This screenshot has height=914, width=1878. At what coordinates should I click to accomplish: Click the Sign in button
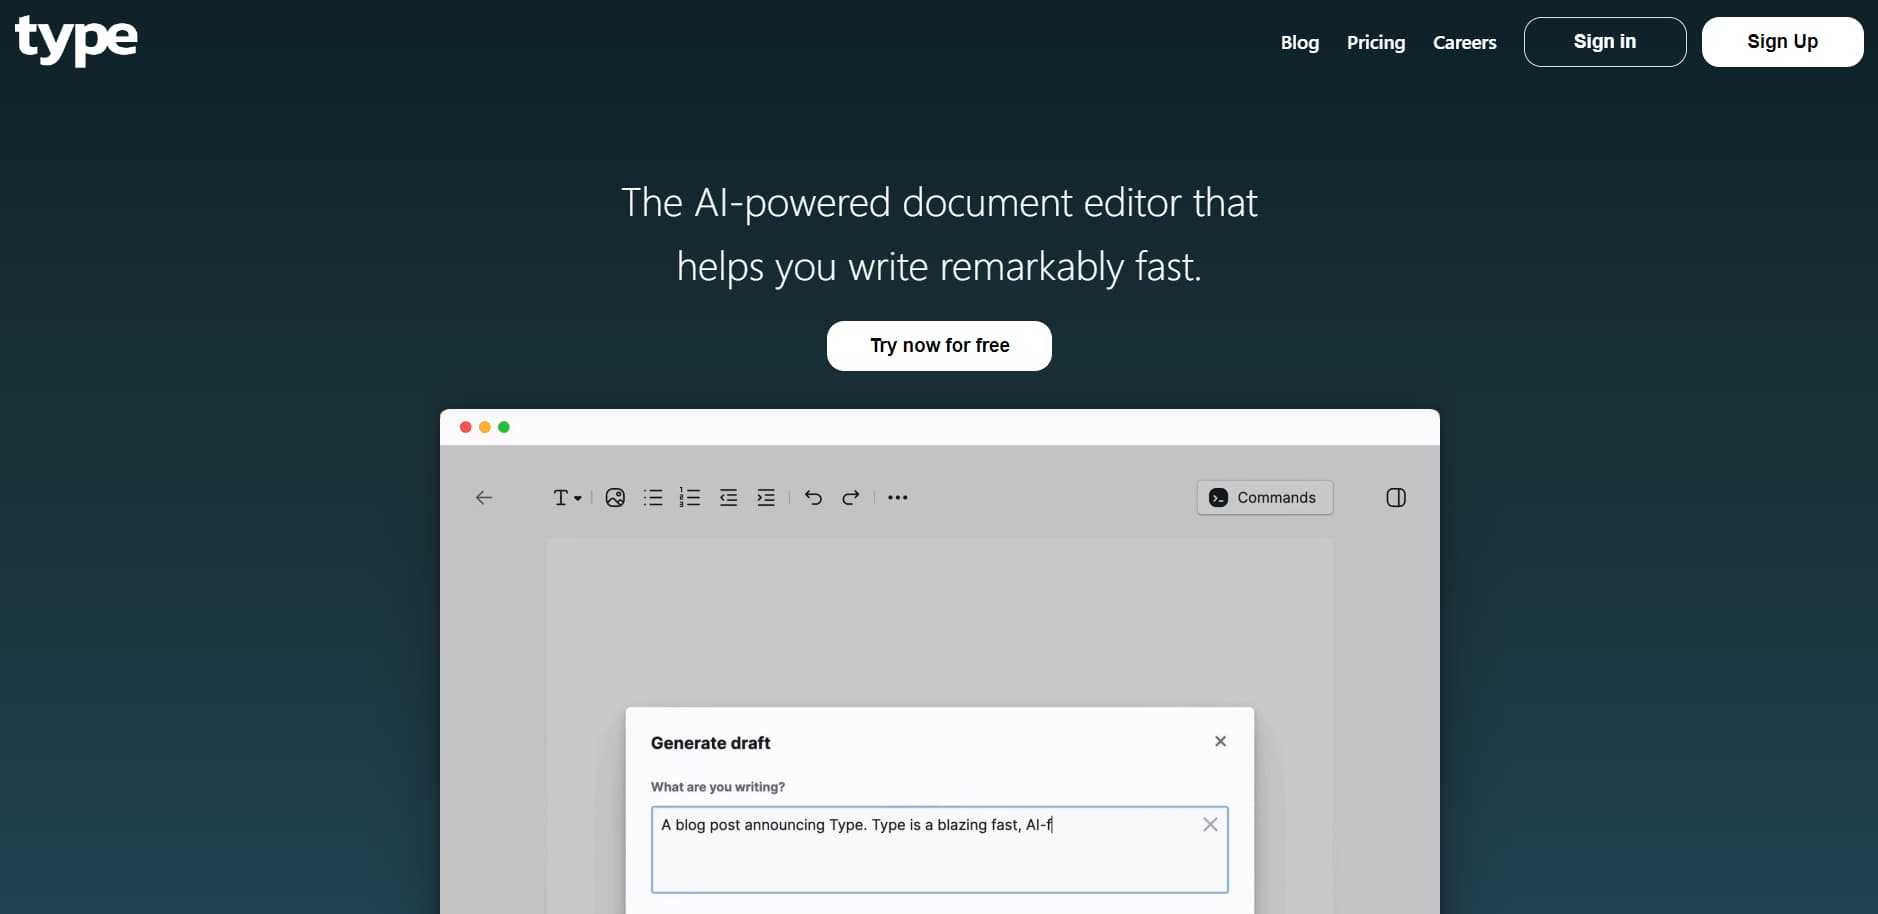[1604, 42]
